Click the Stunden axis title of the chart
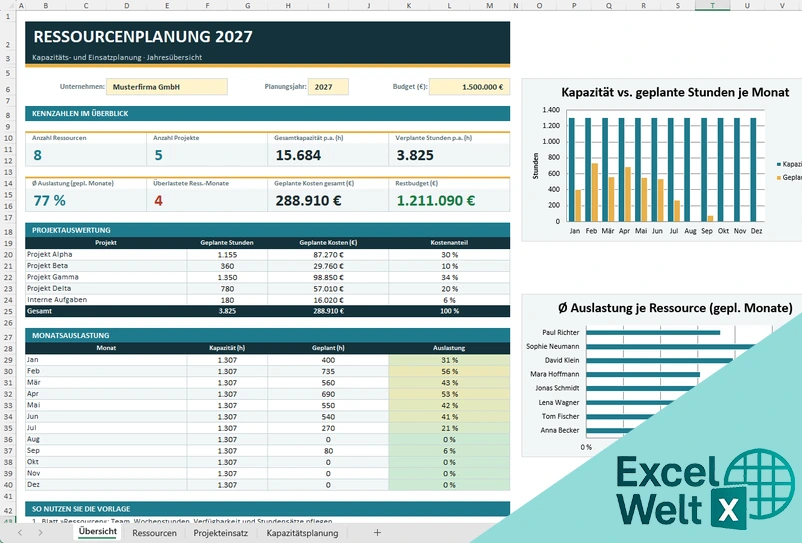 (x=536, y=166)
